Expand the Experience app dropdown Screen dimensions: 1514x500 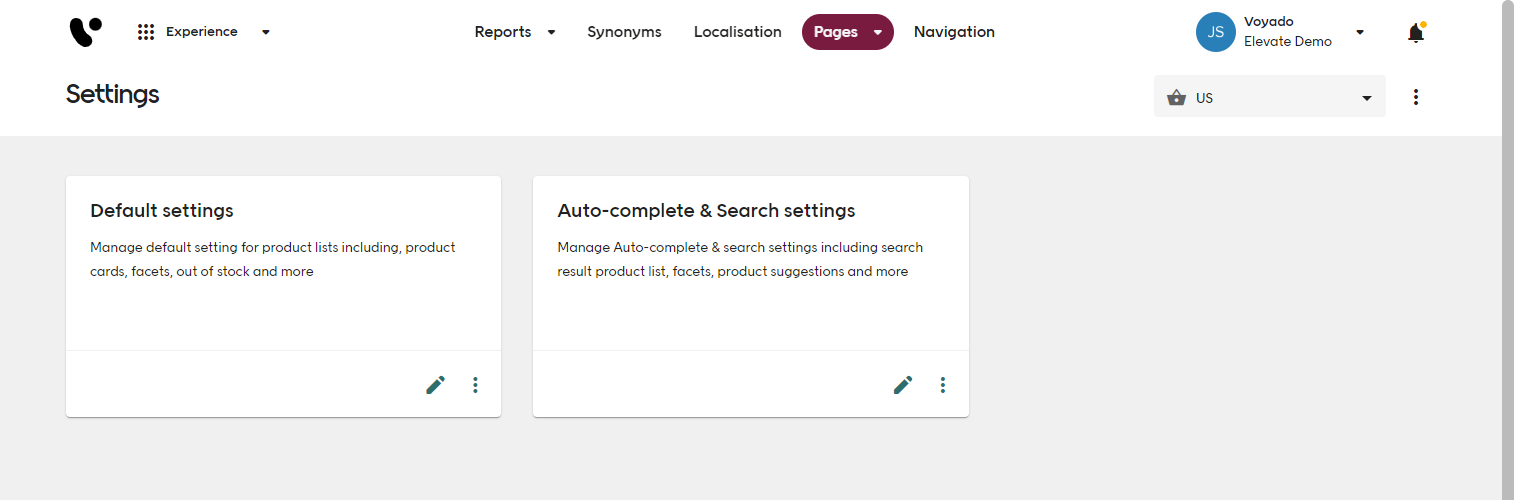click(x=265, y=32)
